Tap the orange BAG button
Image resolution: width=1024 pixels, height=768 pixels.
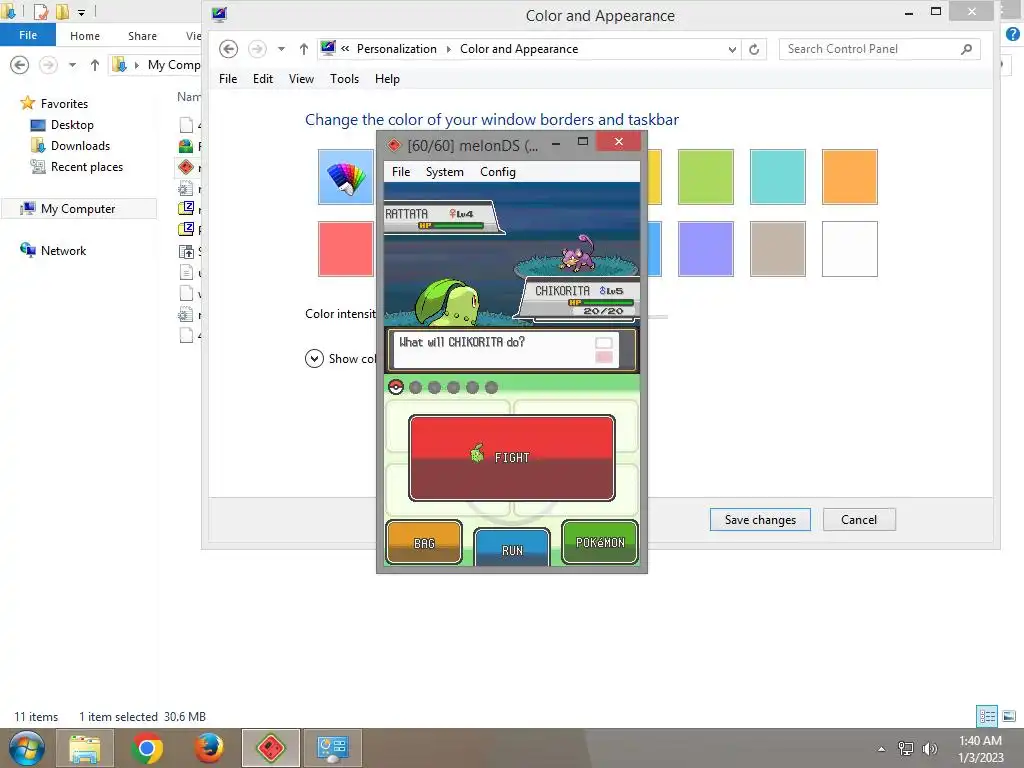click(424, 542)
